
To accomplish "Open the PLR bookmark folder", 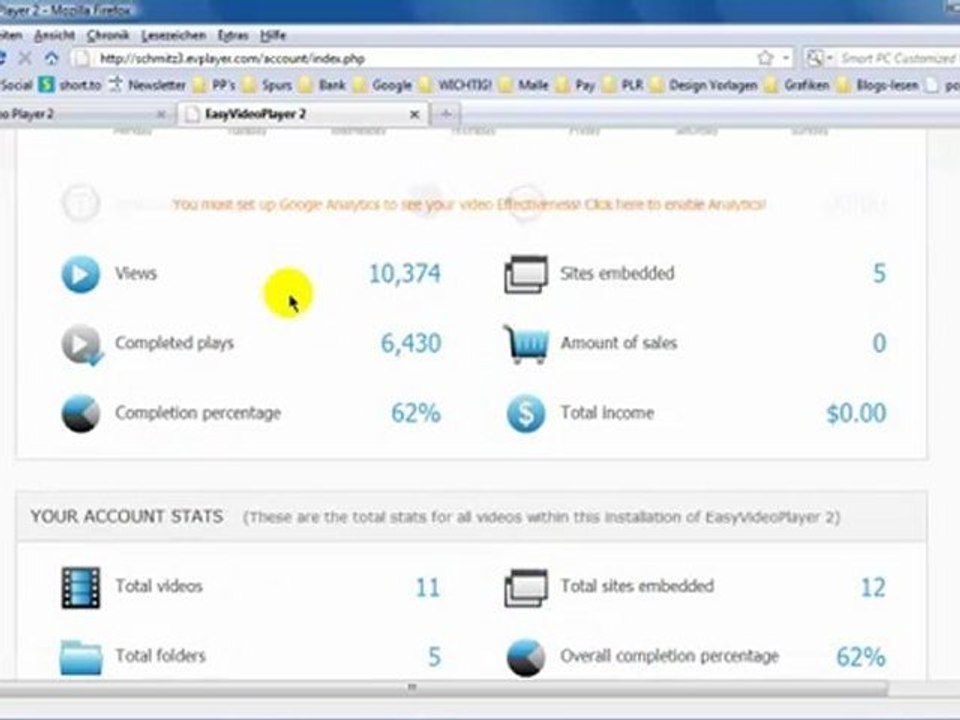I will pos(623,84).
